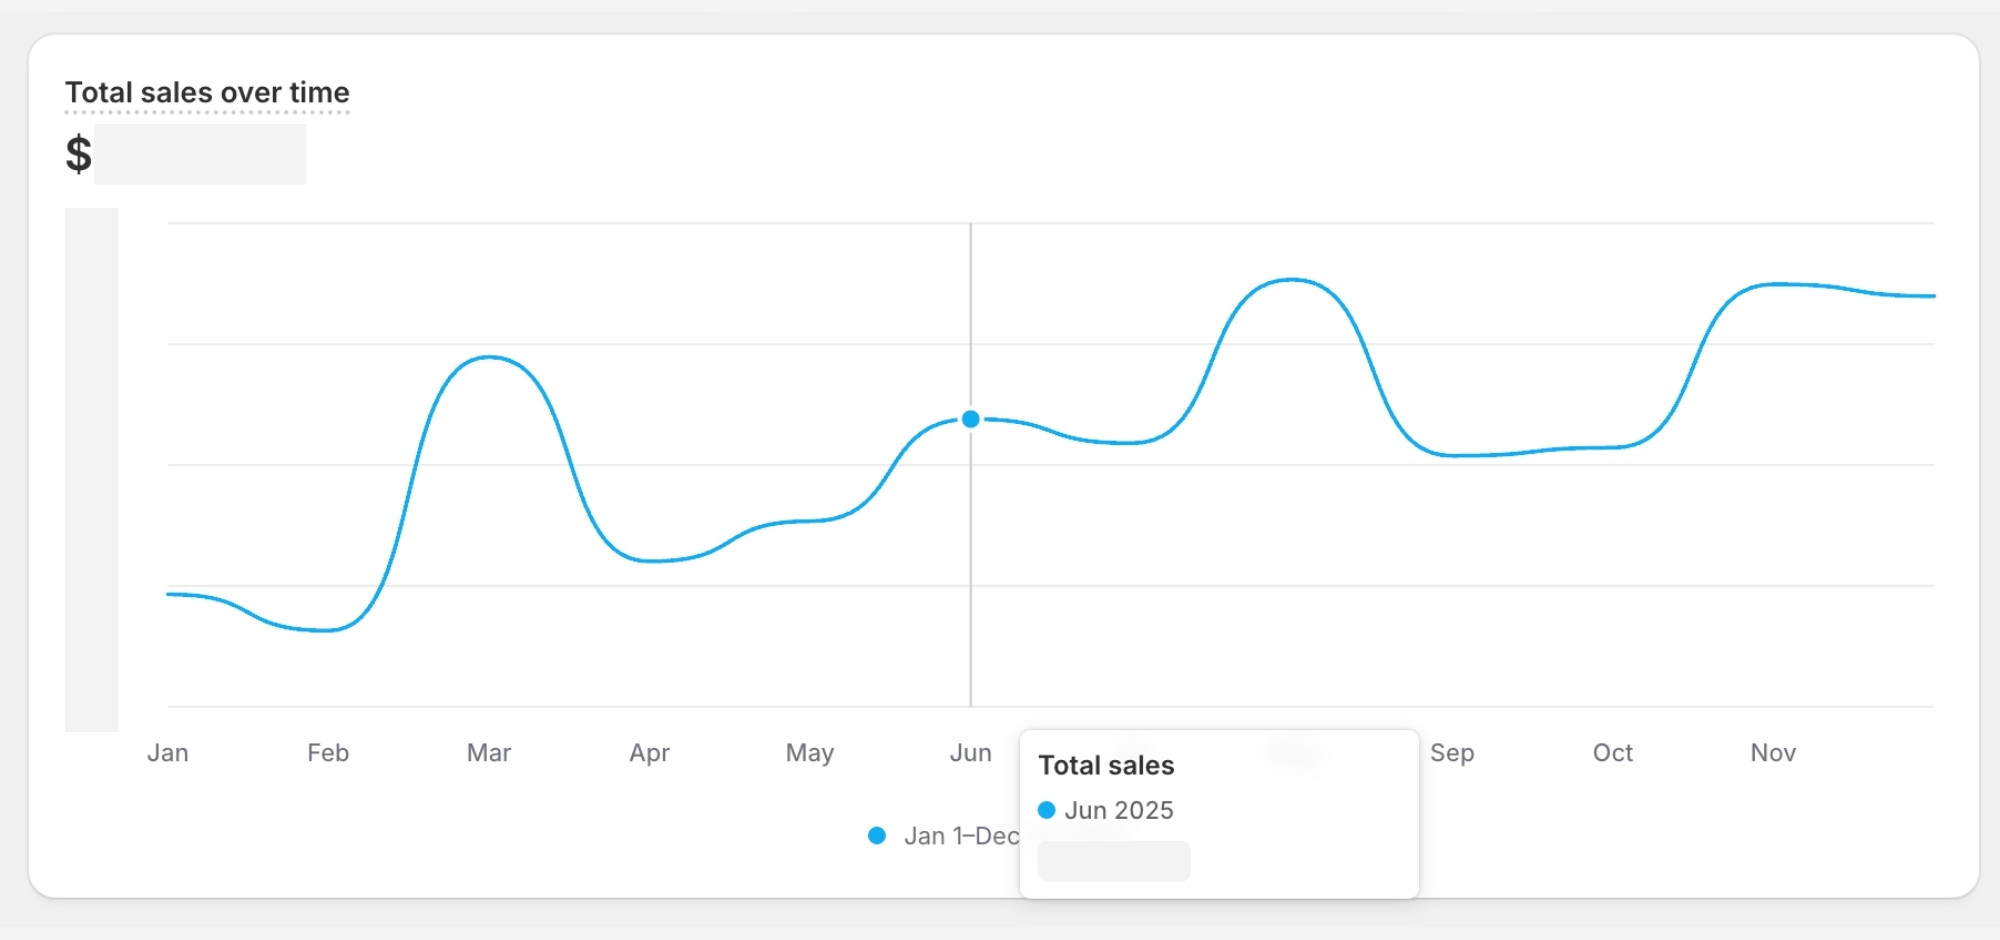Select the Jan label on x-axis

tap(167, 753)
